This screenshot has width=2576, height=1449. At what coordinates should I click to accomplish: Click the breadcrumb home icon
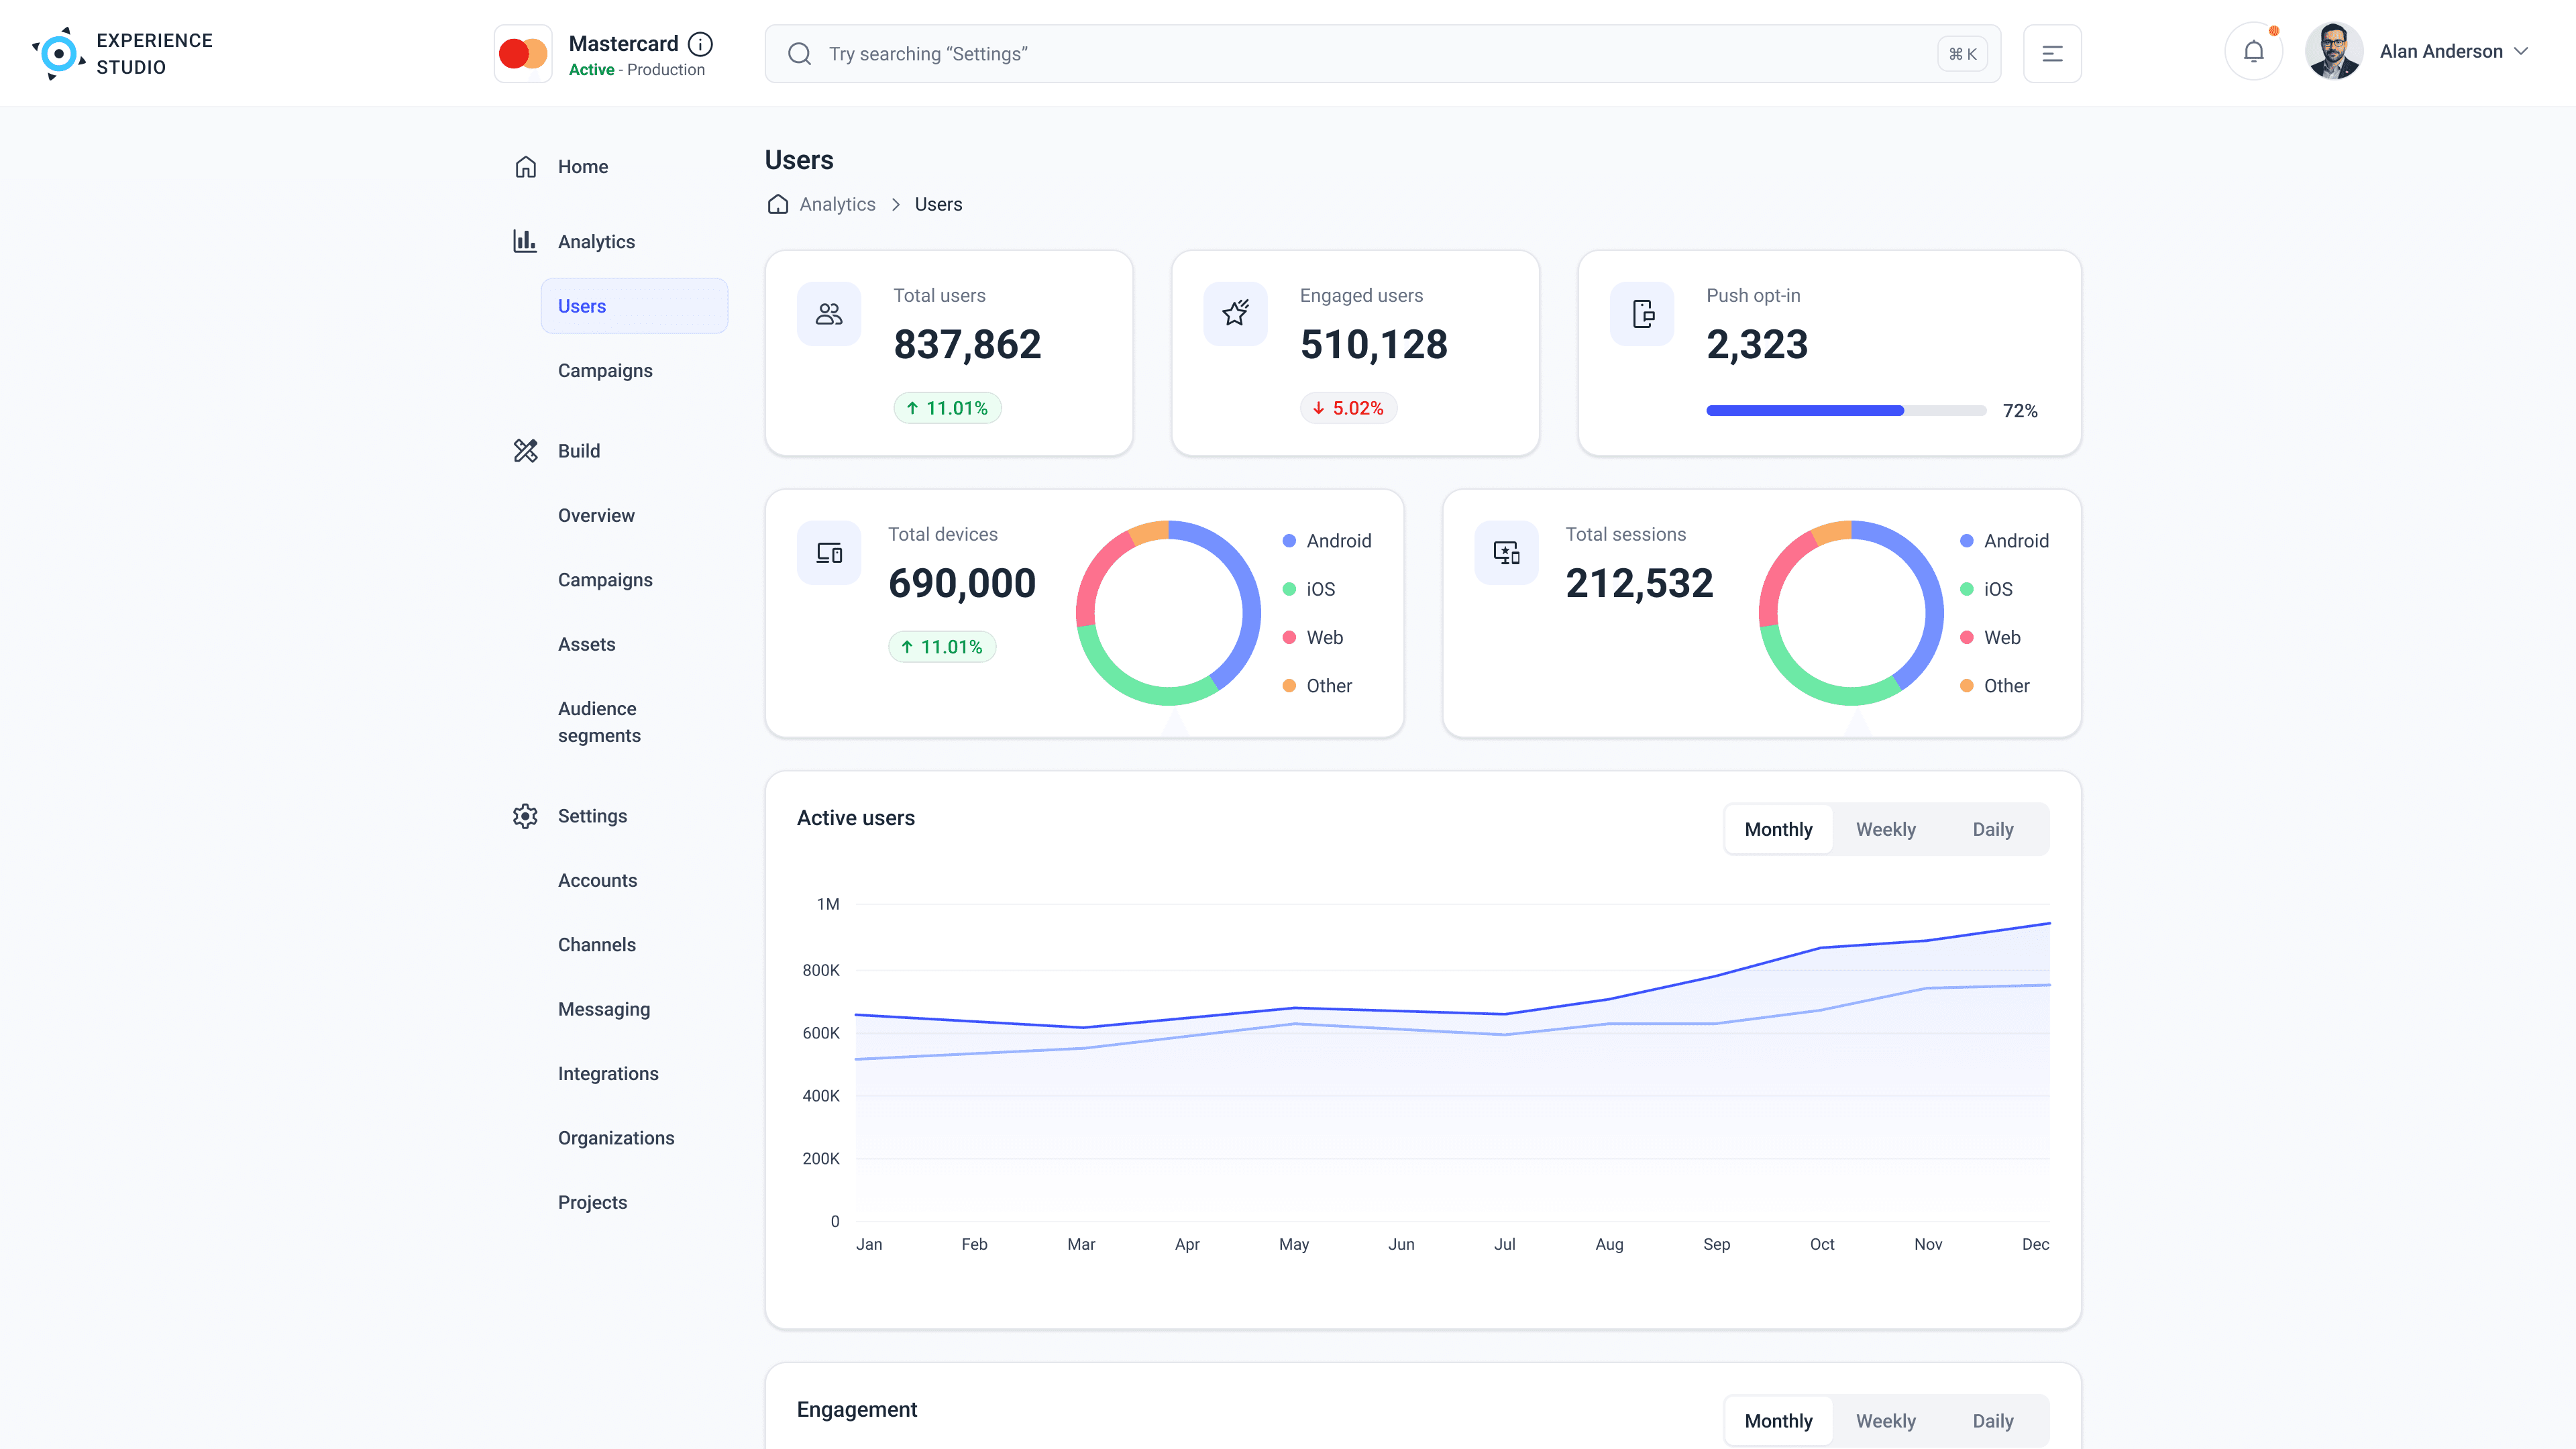click(x=778, y=204)
